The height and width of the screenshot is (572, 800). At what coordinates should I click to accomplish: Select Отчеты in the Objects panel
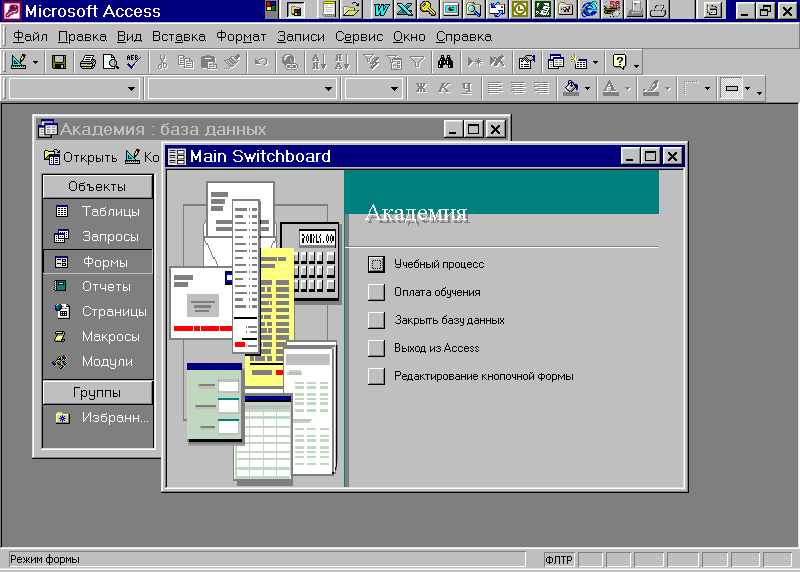pyautogui.click(x=98, y=286)
